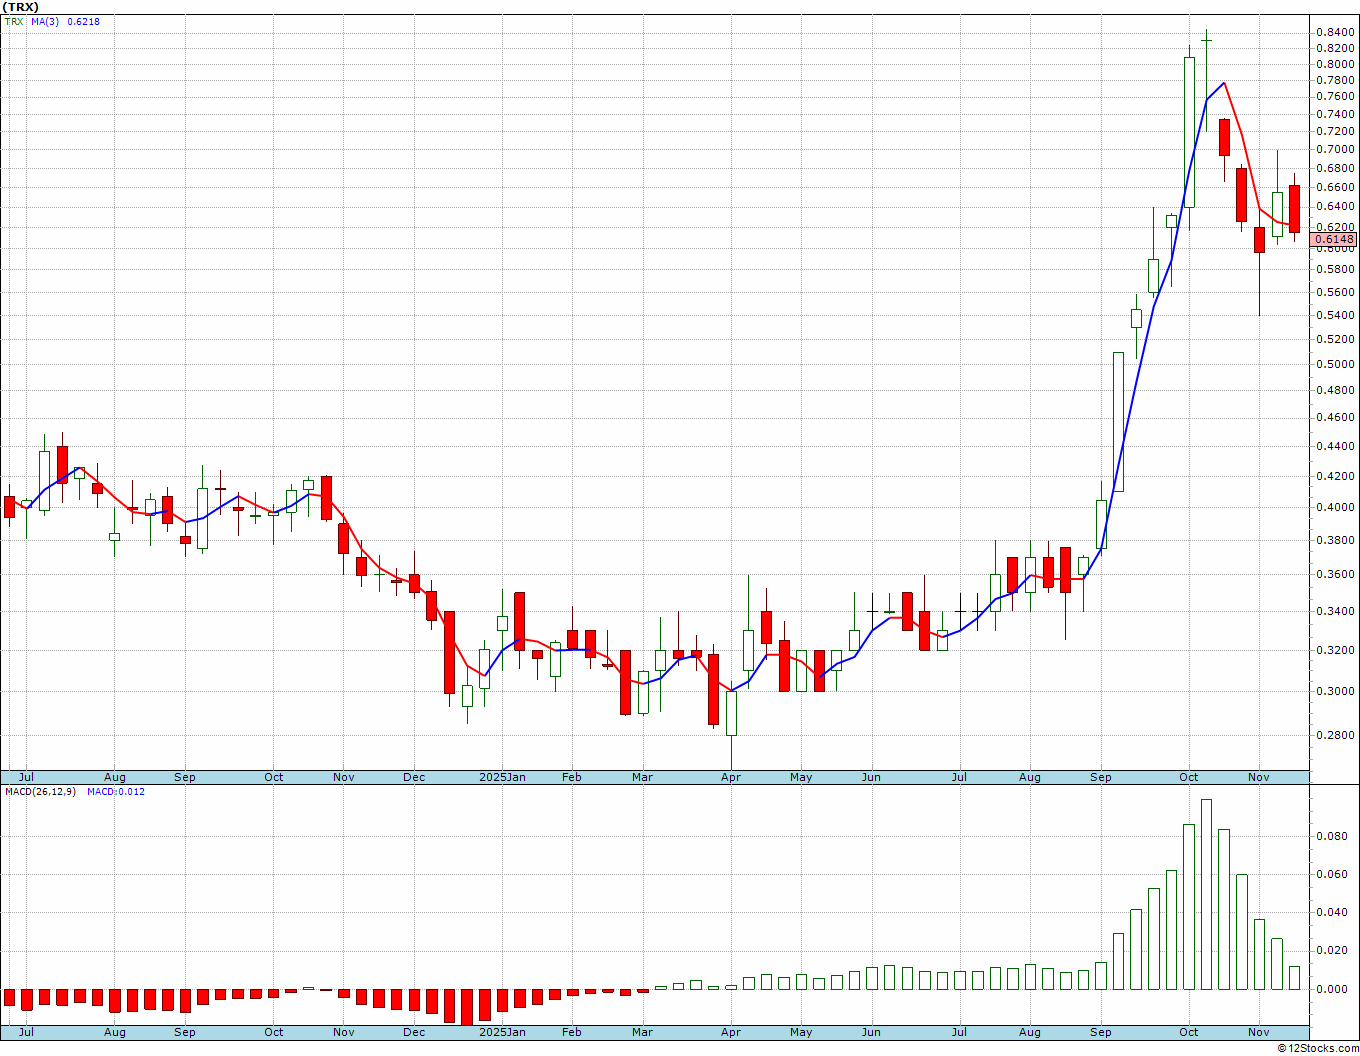1360x1056 pixels.
Task: Pick the 0.7800 price axis label
Action: tap(1335, 80)
